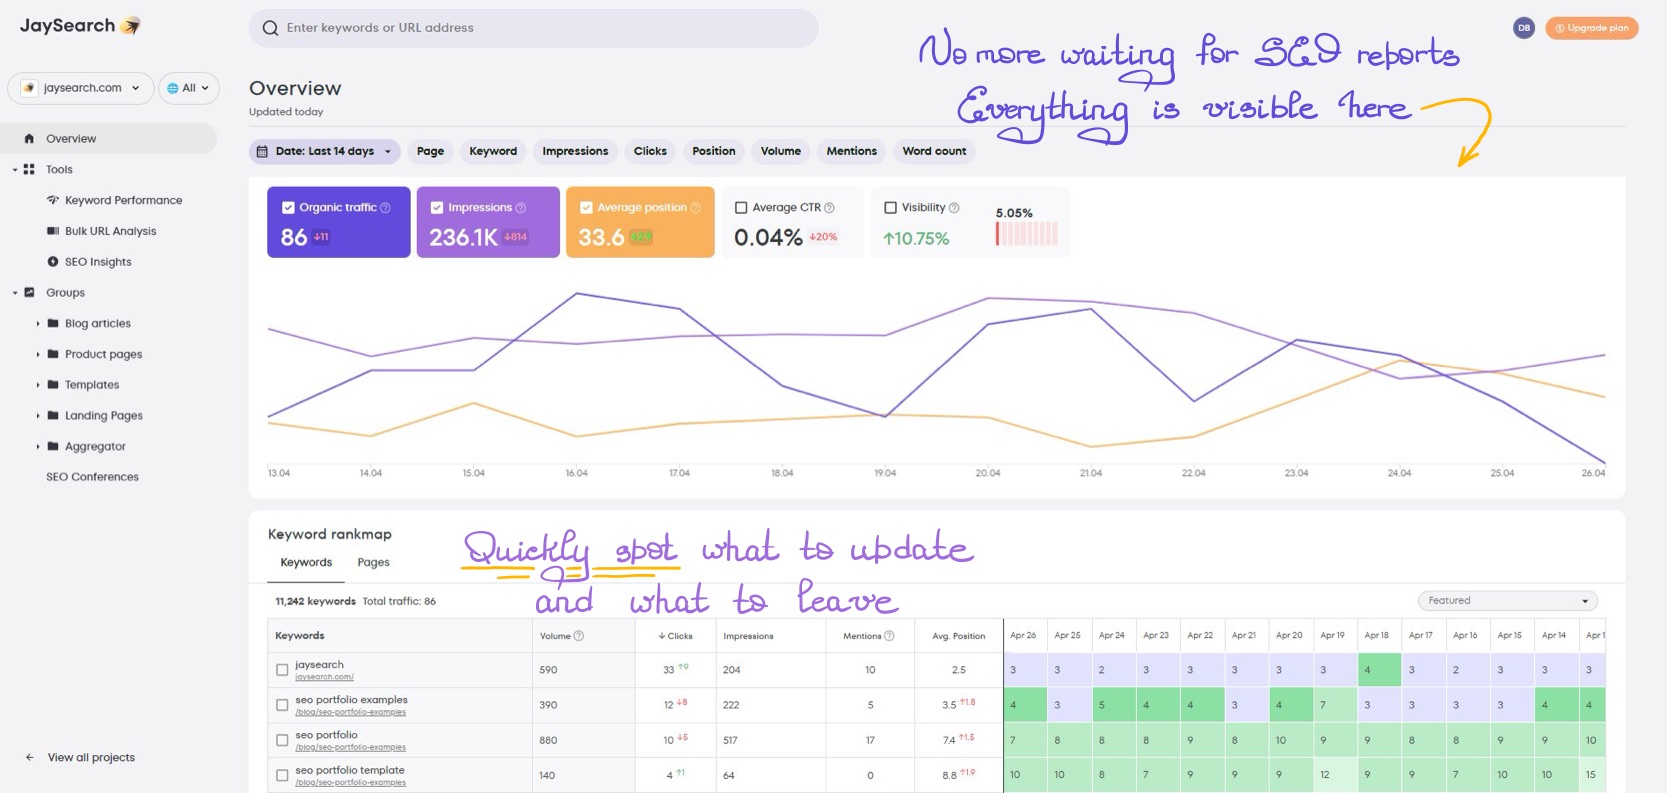Image resolution: width=1667 pixels, height=793 pixels.
Task: Click the Average CTR help icon
Action: (x=829, y=208)
